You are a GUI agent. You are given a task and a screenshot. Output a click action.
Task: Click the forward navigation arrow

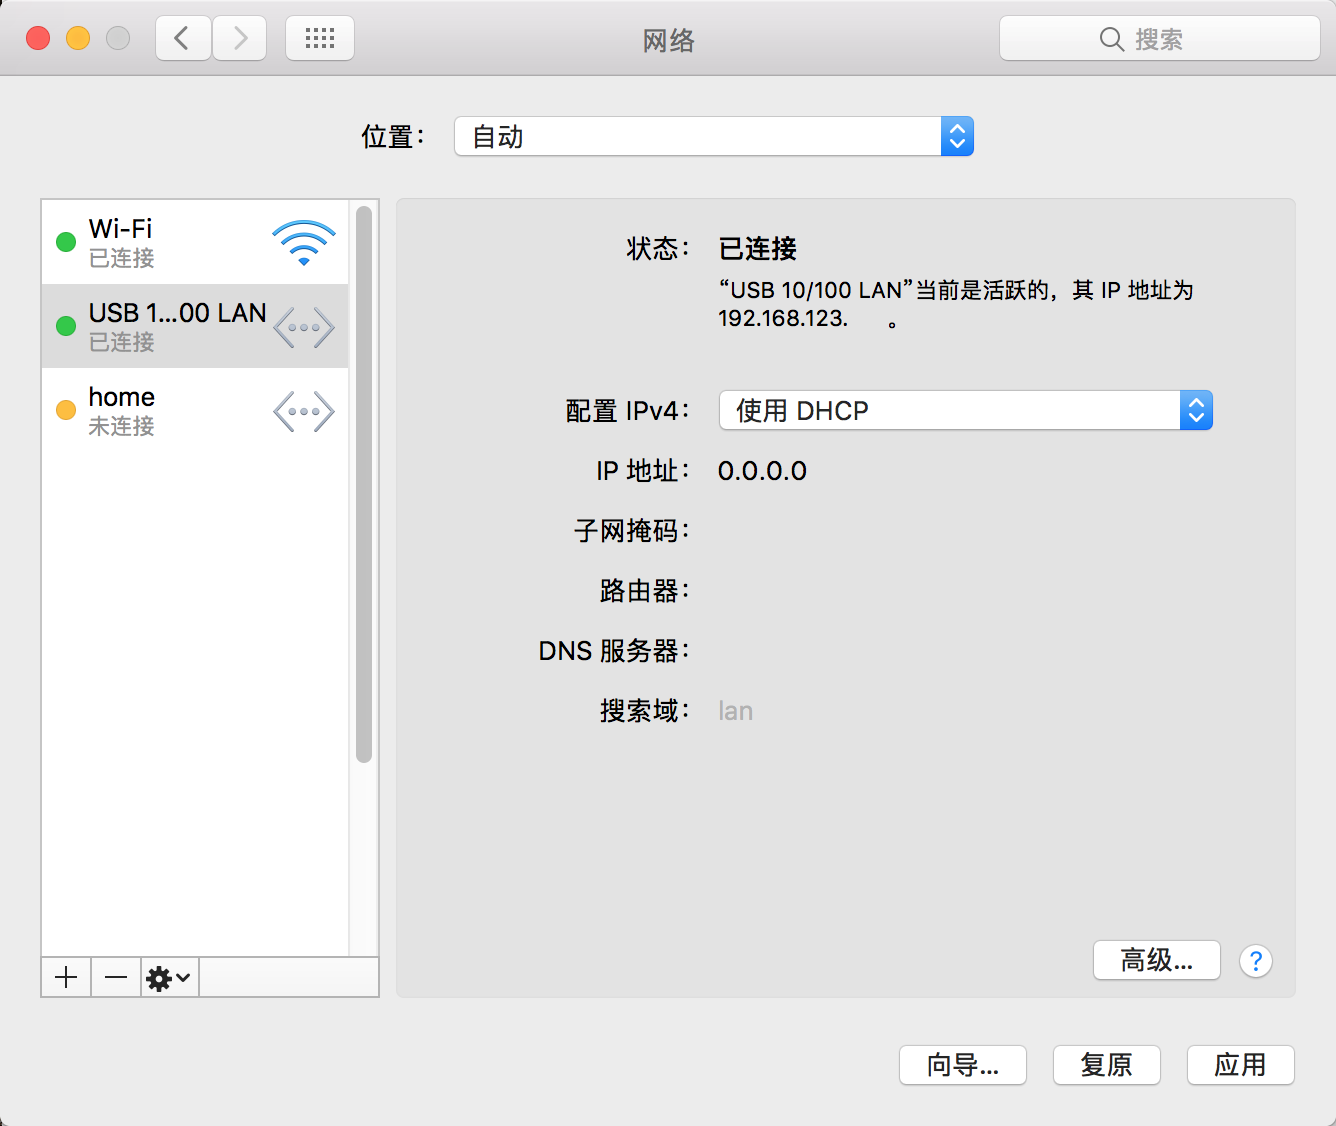pyautogui.click(x=239, y=37)
